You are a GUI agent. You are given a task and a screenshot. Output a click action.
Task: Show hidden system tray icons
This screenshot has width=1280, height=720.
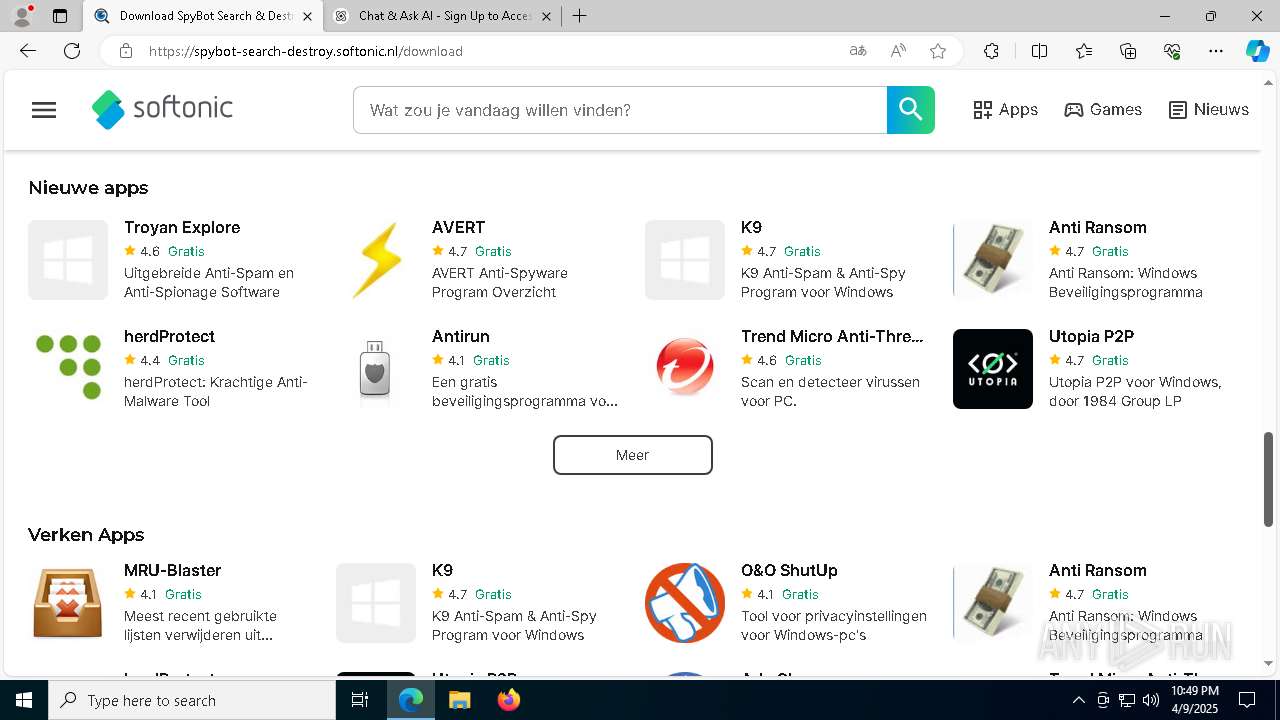click(x=1078, y=700)
